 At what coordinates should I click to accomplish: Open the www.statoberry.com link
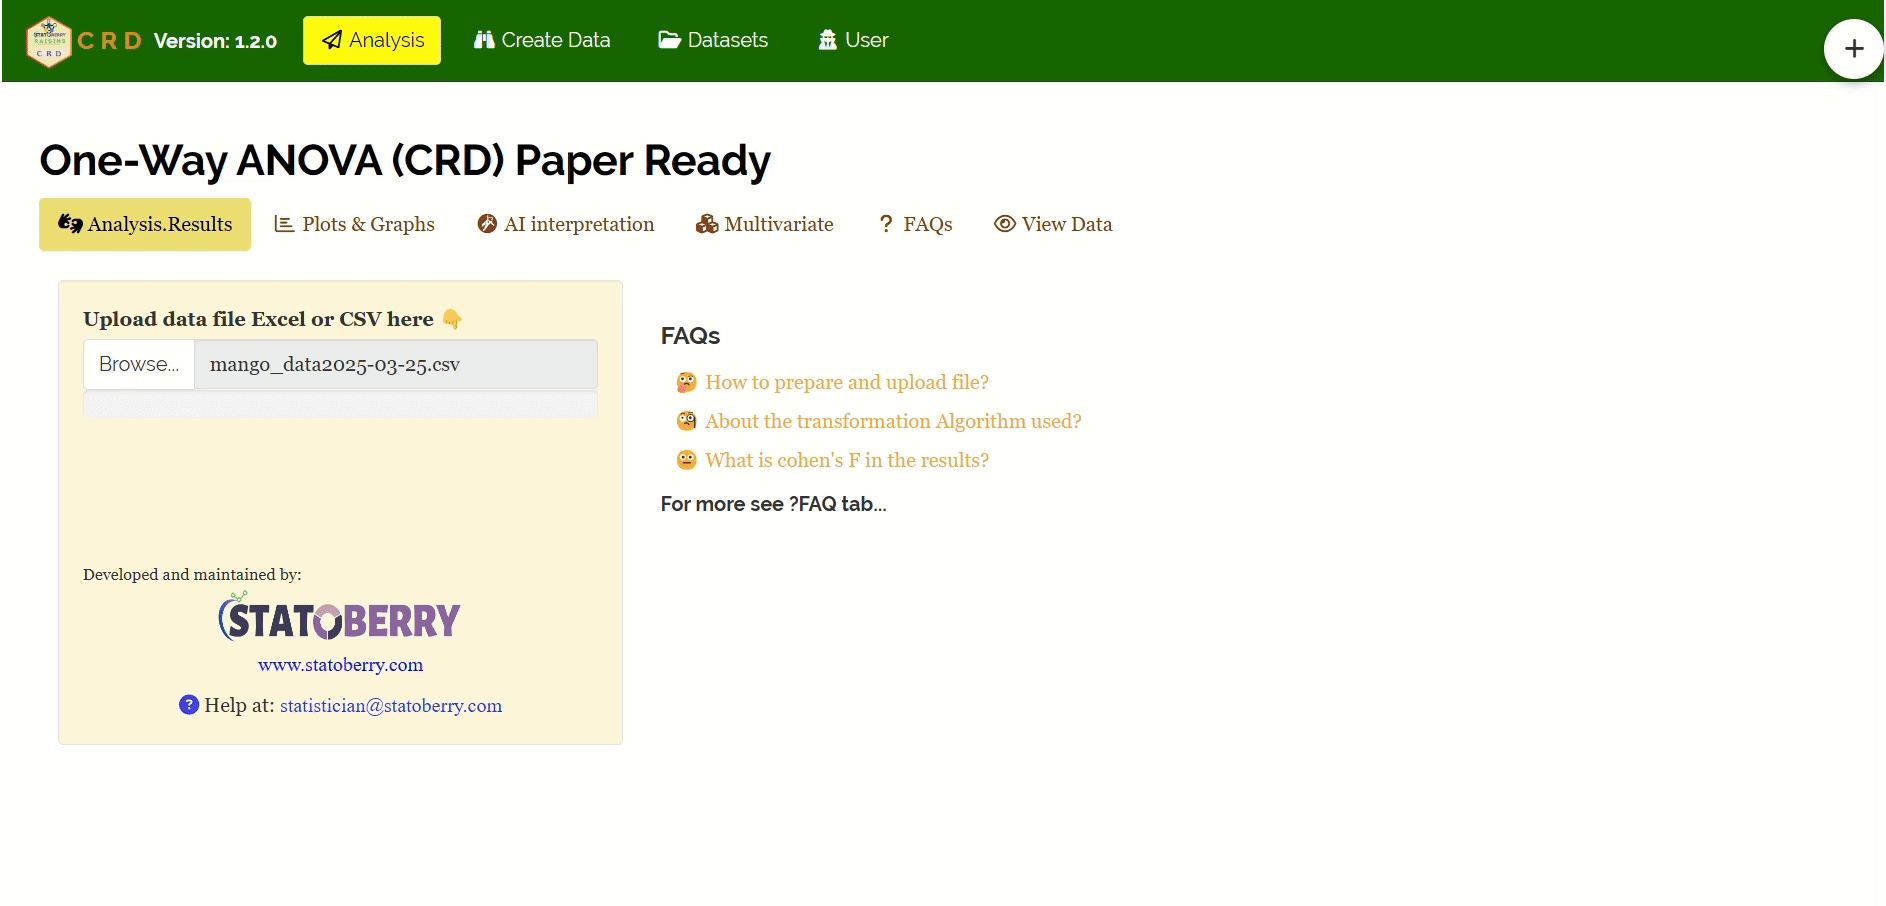coord(340,666)
